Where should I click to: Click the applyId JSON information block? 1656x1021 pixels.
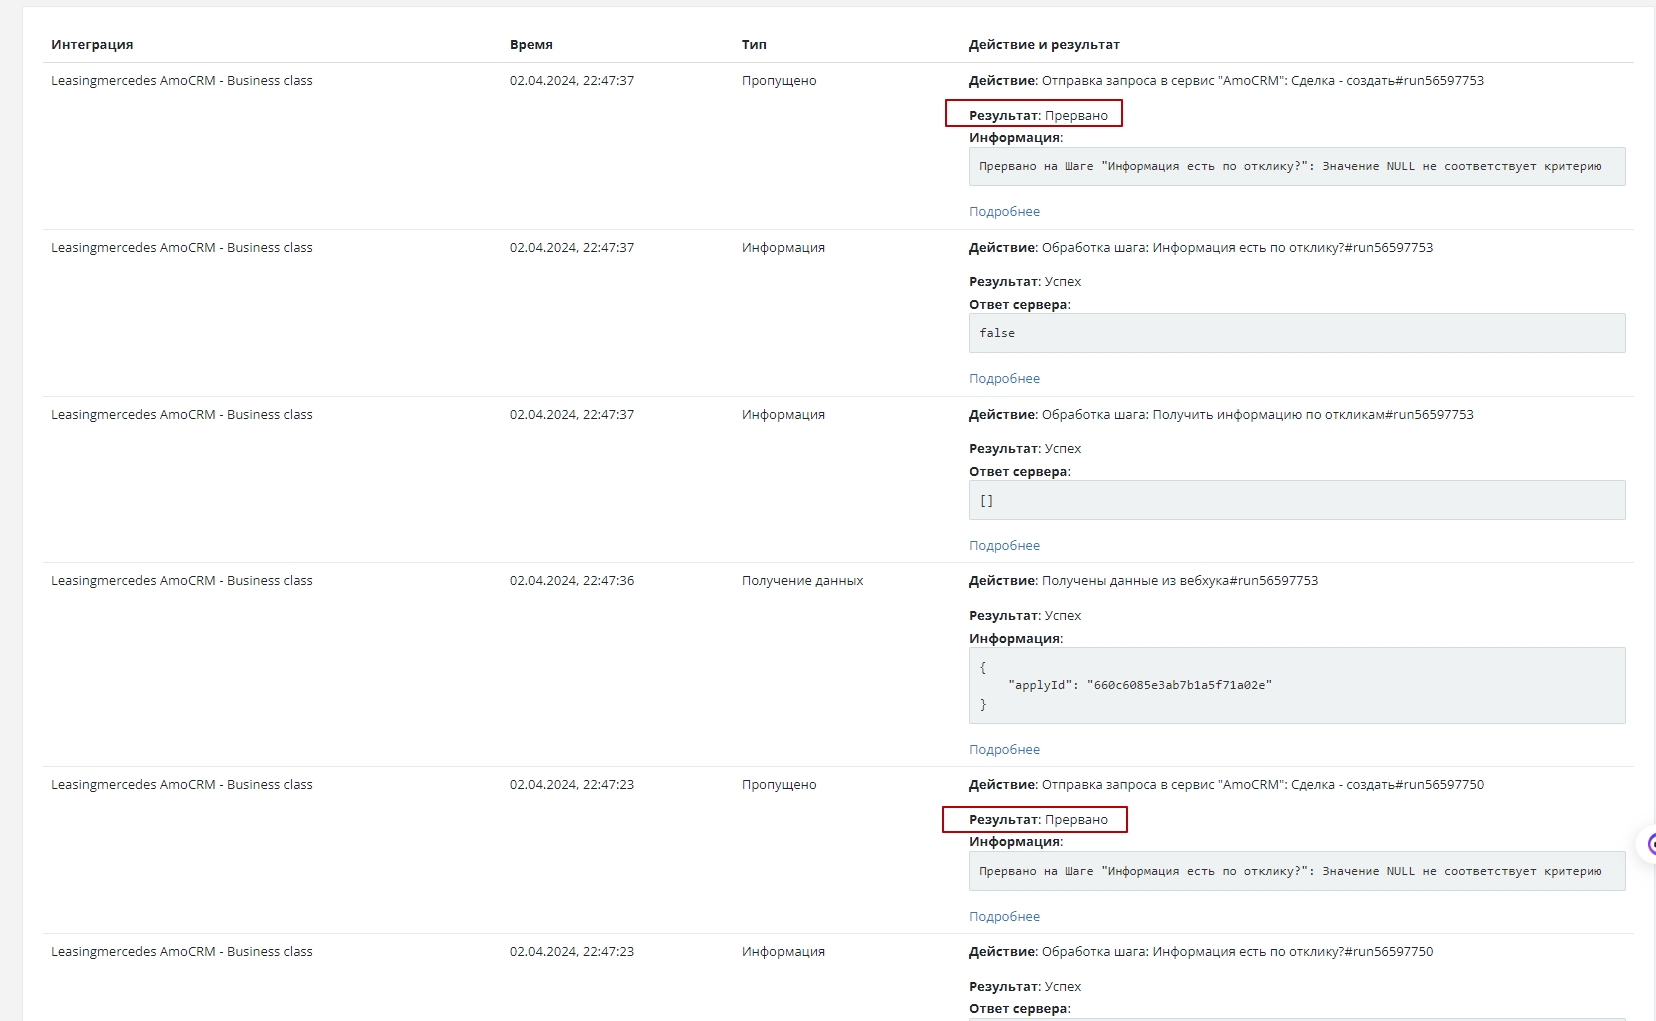1296,686
